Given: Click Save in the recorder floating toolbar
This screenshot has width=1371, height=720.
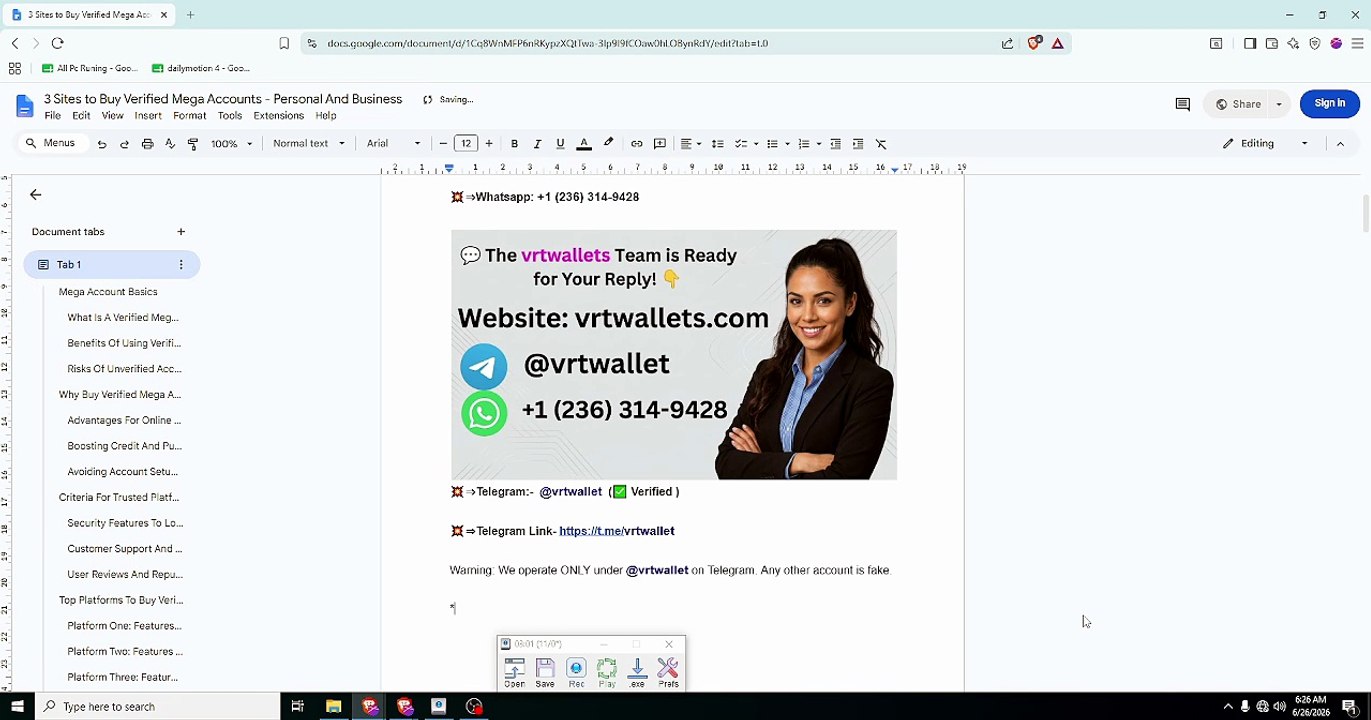Looking at the screenshot, I should click(545, 673).
